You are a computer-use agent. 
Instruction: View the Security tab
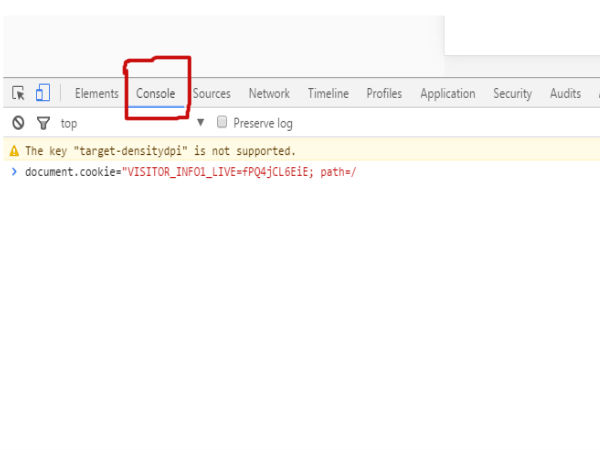click(512, 94)
